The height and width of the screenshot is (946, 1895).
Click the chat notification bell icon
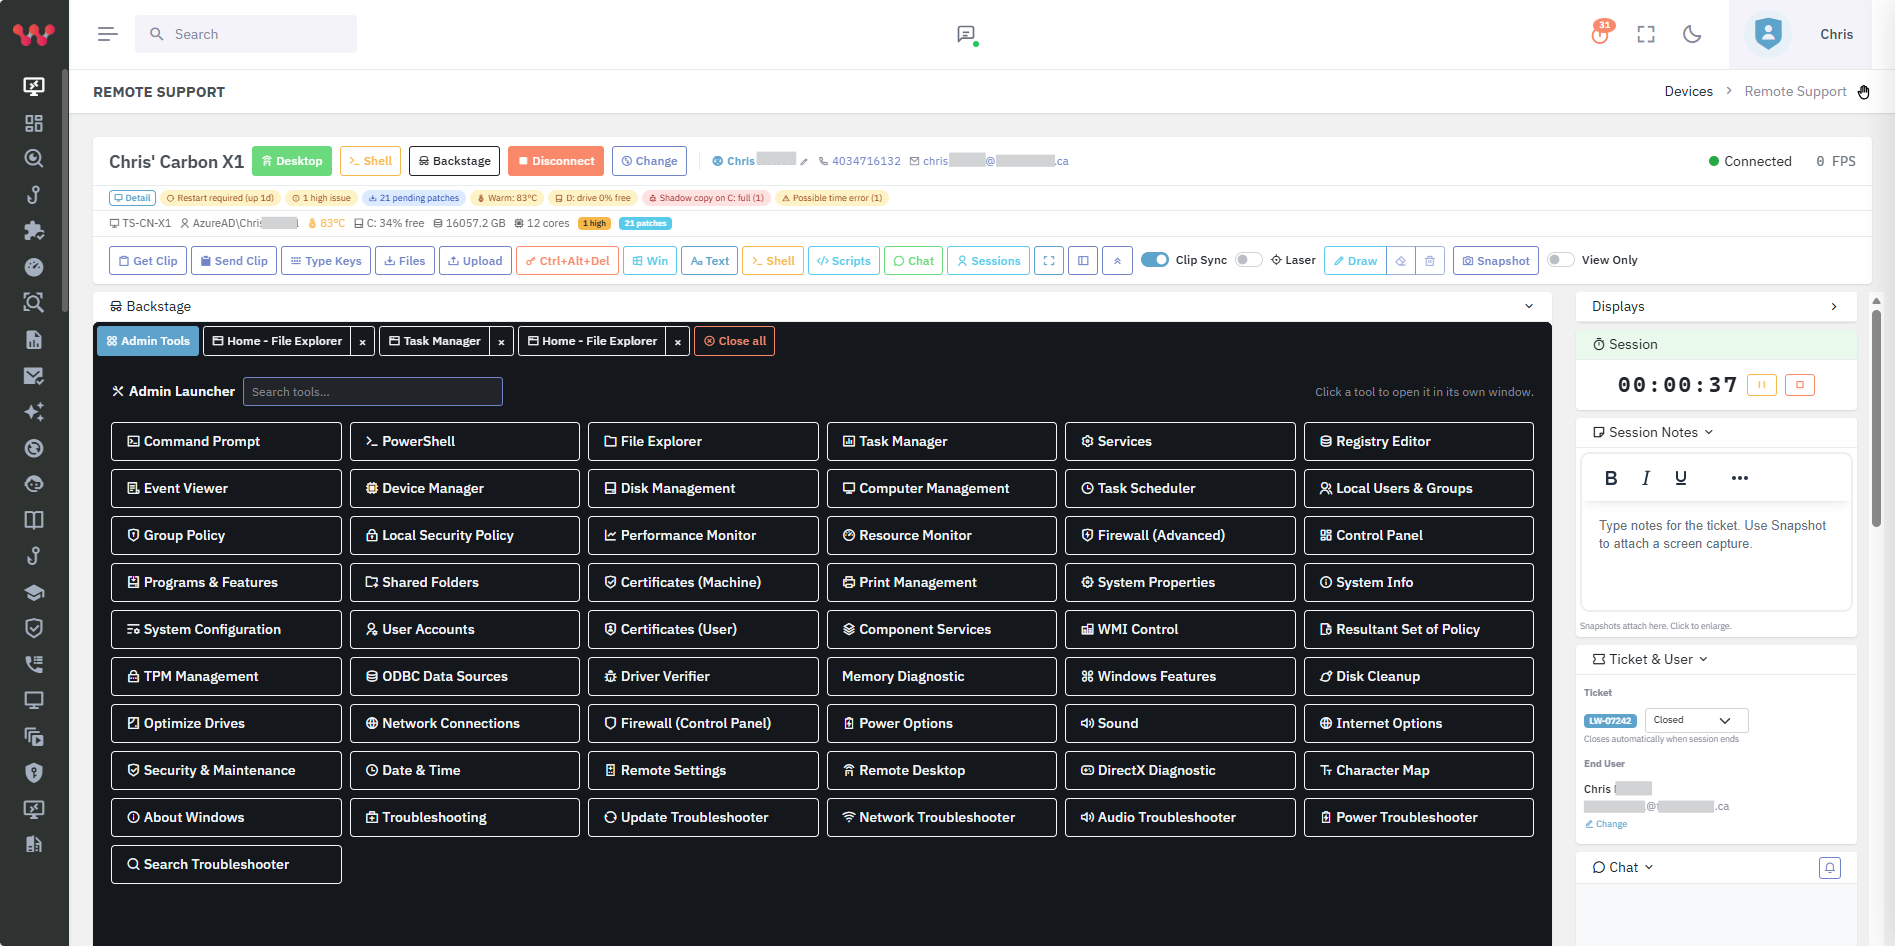[x=1830, y=868]
